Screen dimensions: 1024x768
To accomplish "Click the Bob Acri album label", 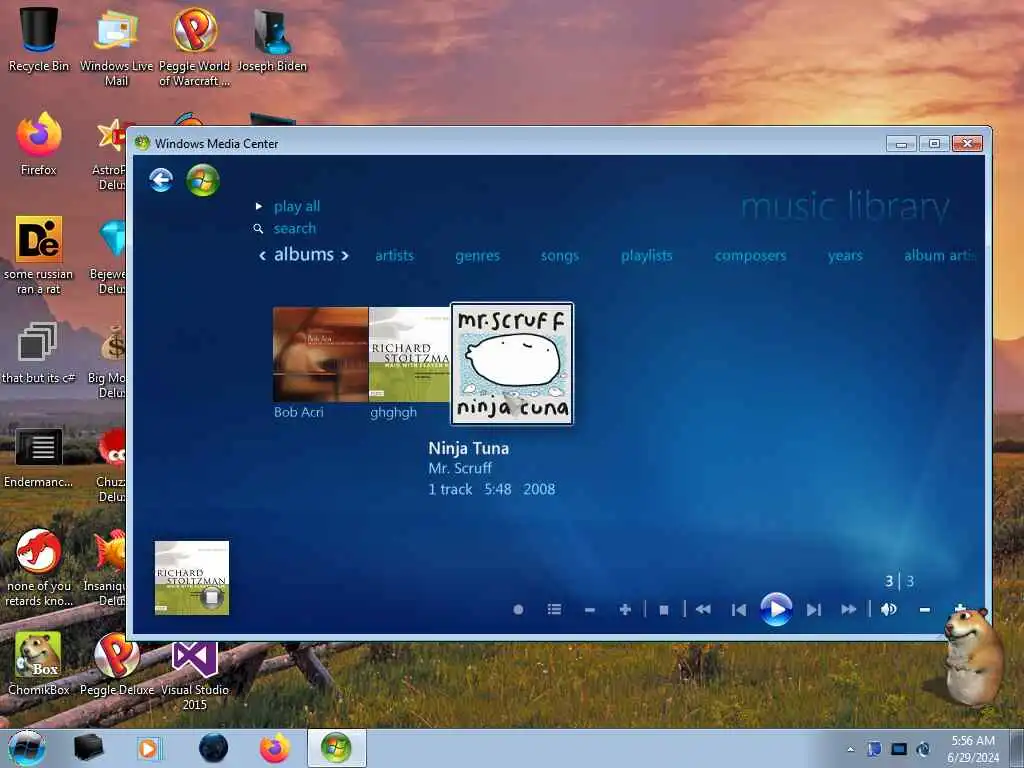I will (x=298, y=412).
